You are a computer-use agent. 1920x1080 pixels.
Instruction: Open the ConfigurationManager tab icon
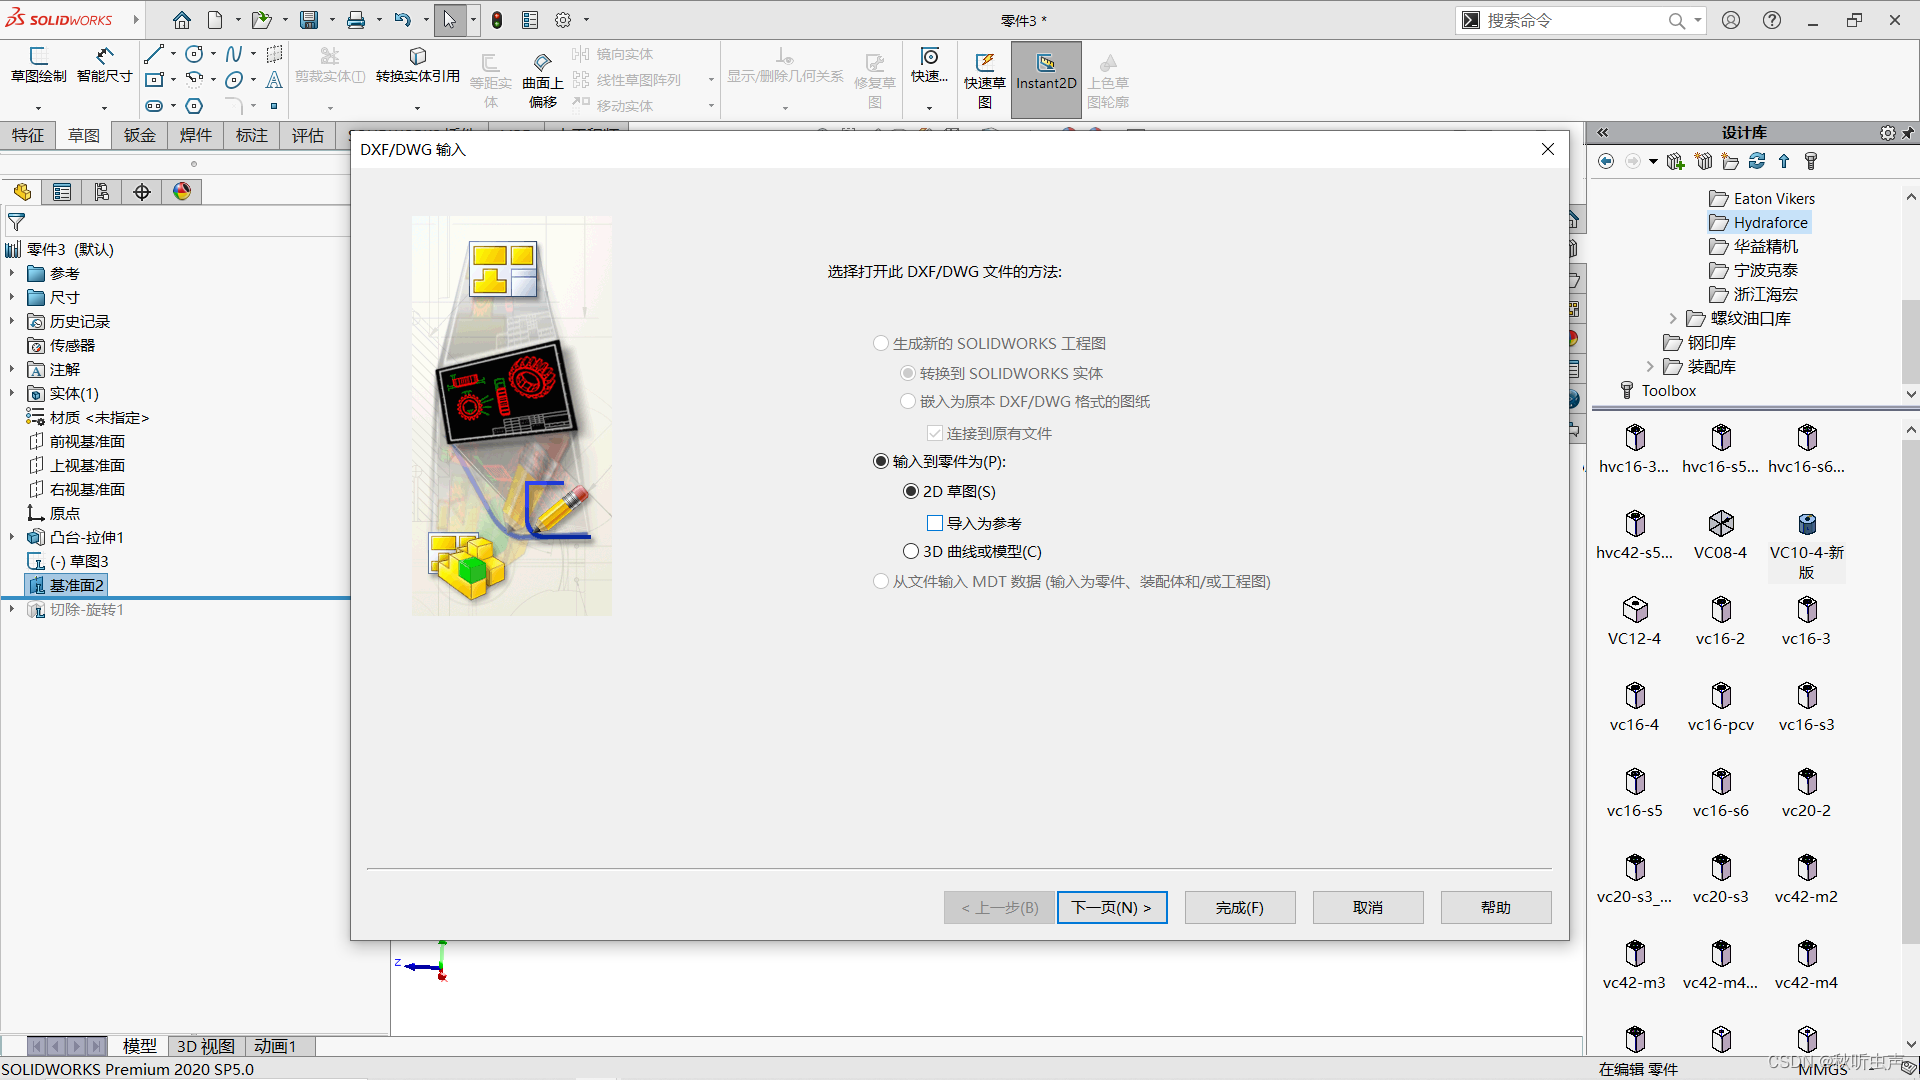click(102, 192)
